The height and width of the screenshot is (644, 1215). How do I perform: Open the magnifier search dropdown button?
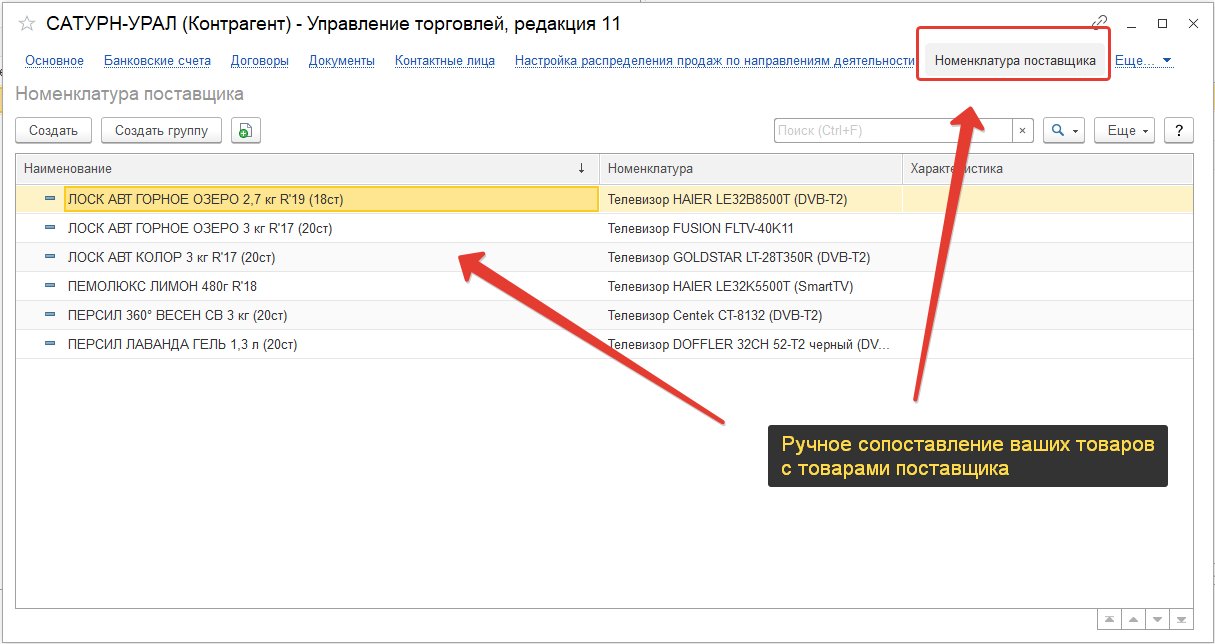(x=1064, y=130)
